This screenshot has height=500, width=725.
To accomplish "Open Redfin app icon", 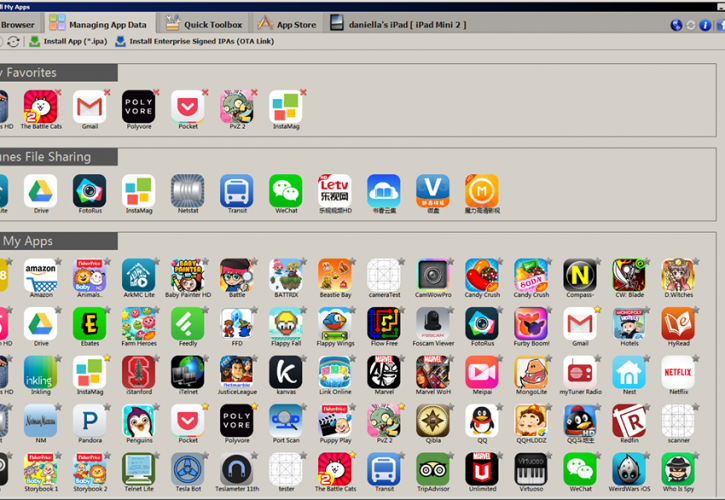I will point(629,421).
